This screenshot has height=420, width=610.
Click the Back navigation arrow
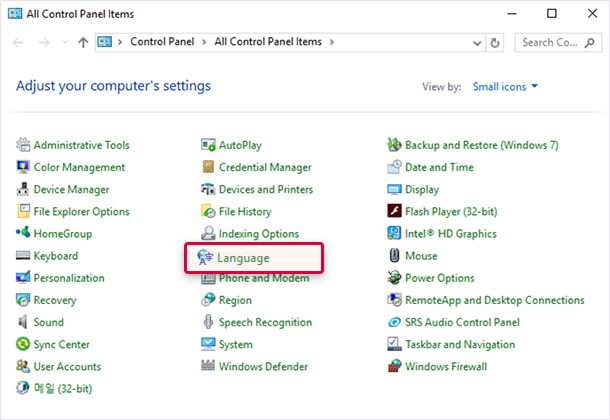pos(18,42)
